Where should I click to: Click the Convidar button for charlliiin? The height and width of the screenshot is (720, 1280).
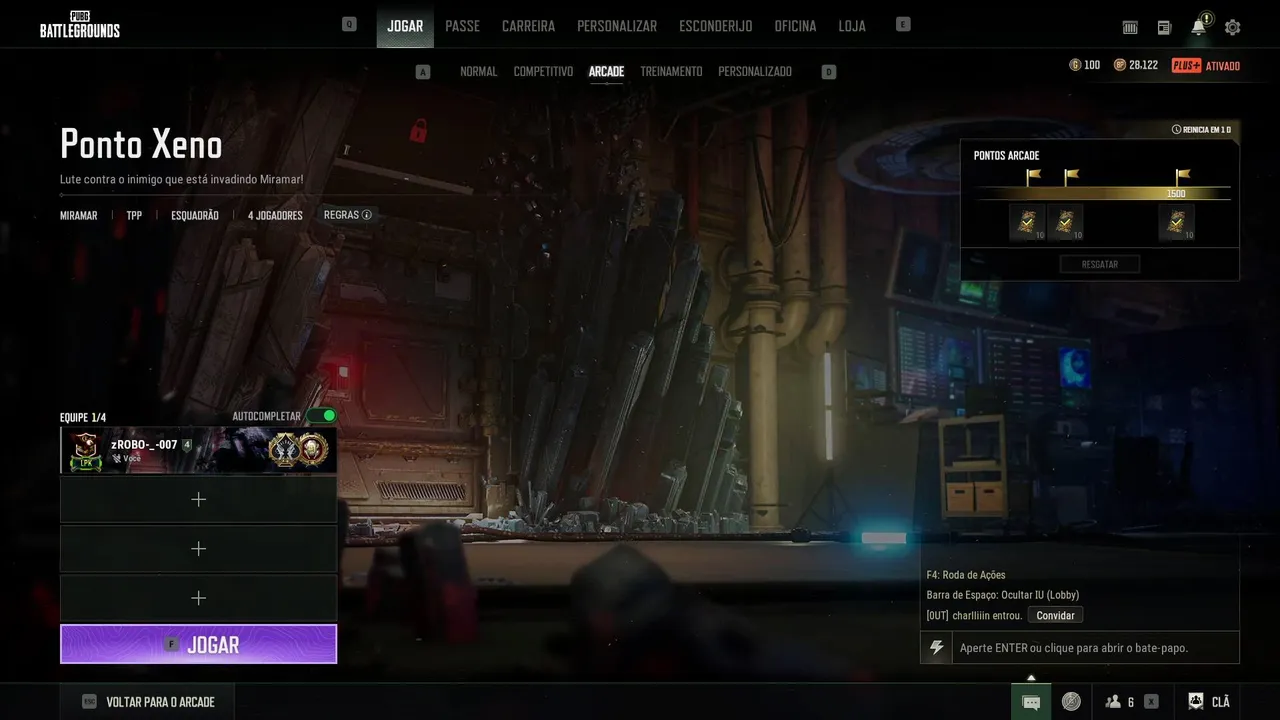click(1055, 615)
